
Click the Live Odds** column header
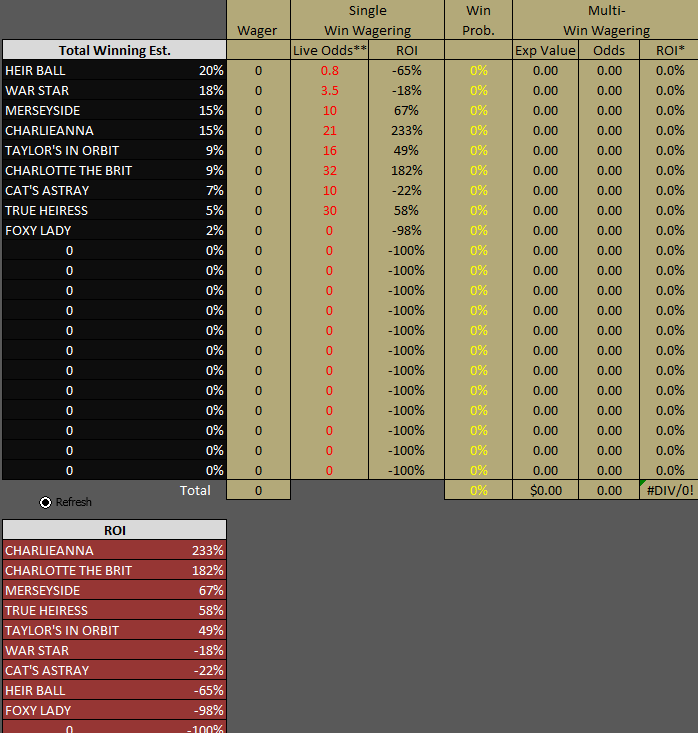tap(329, 50)
